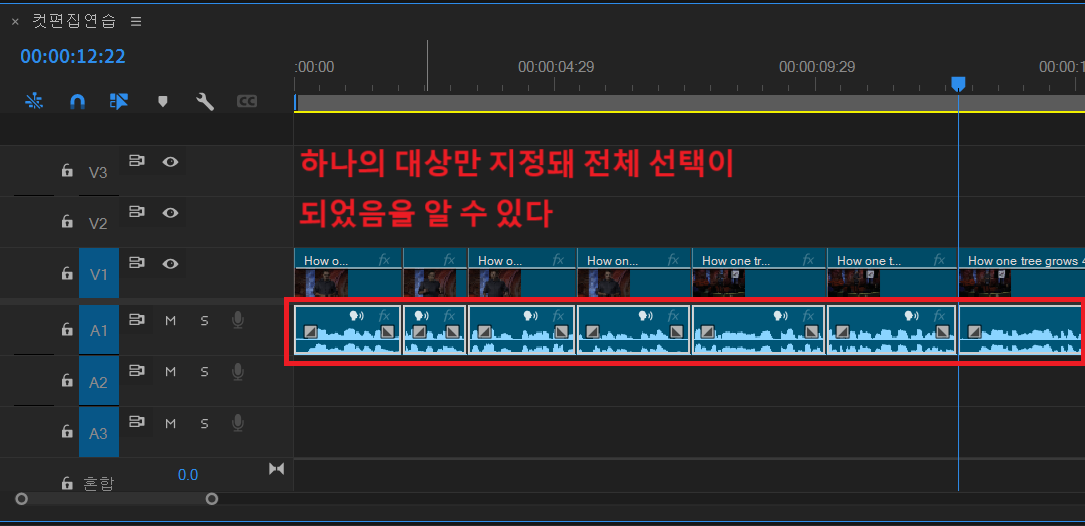Screen dimensions: 1085x526
Task: Solo track A1
Action: (204, 320)
